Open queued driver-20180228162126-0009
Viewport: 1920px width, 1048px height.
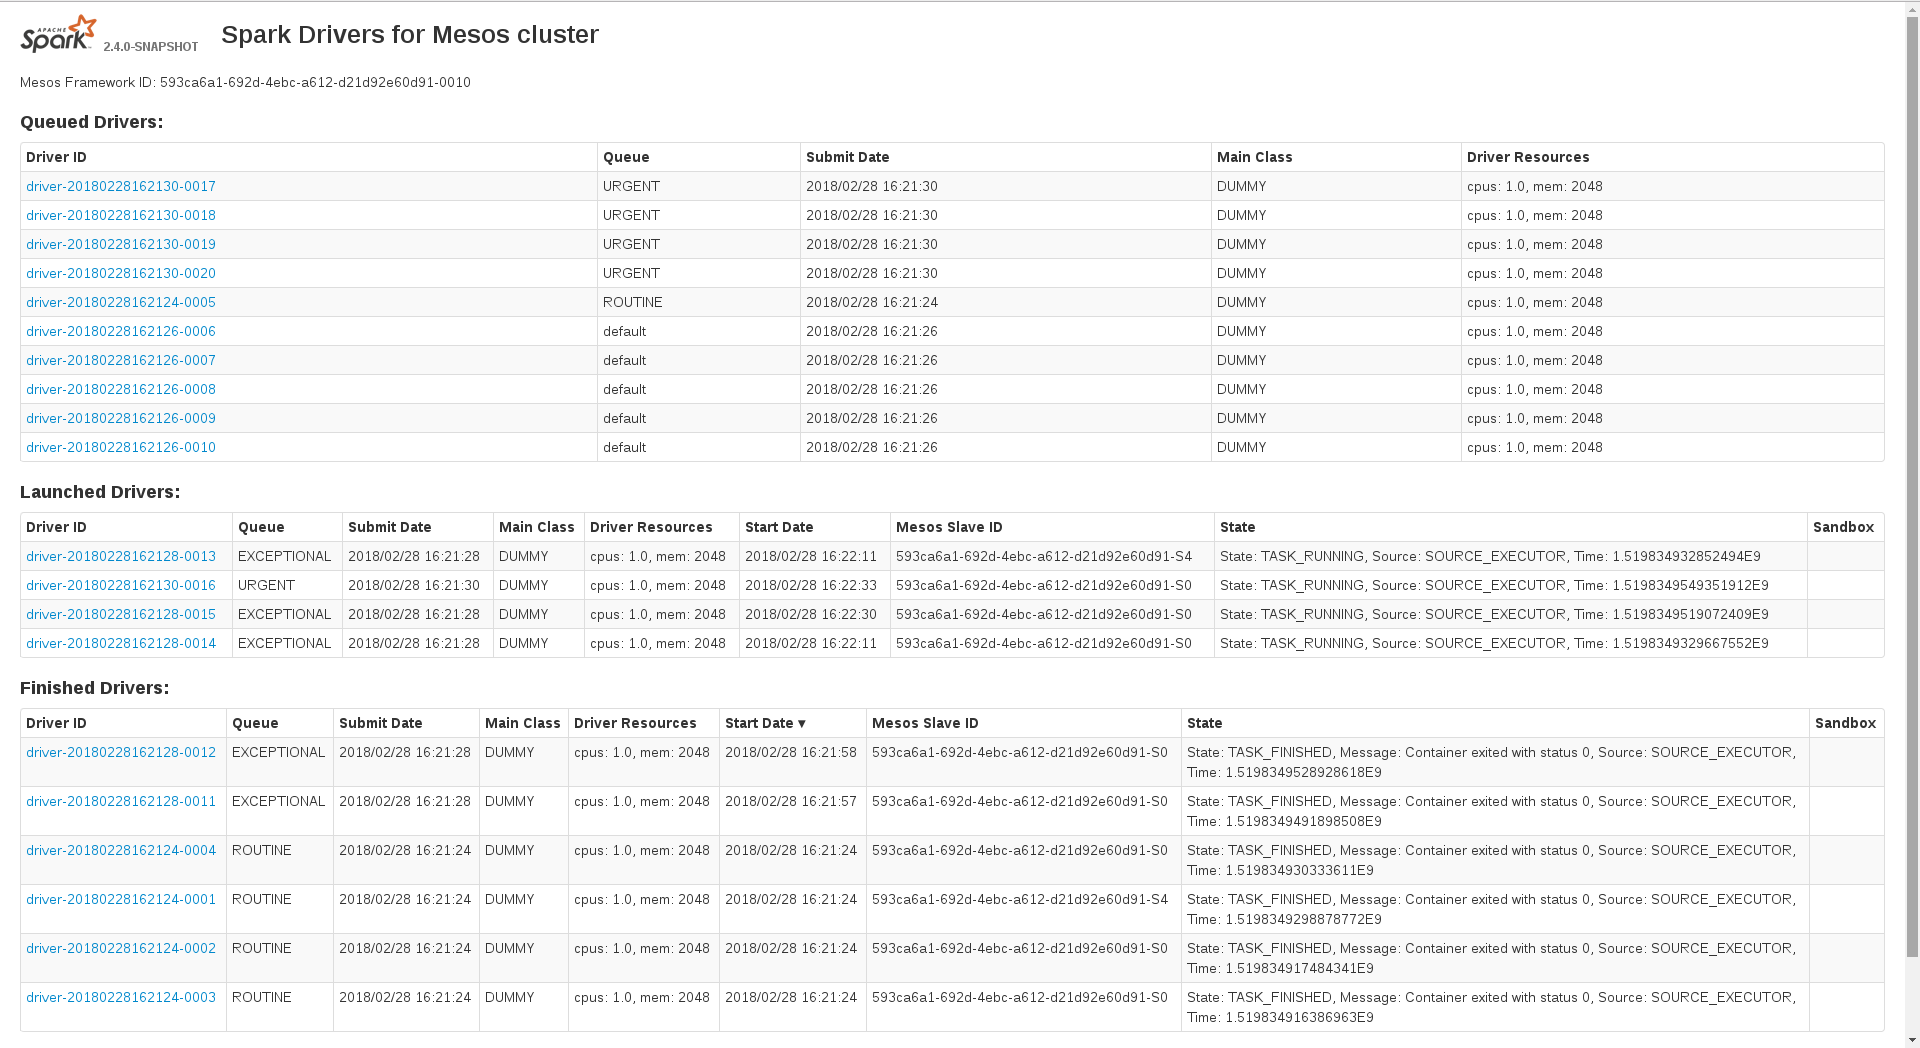coord(121,418)
